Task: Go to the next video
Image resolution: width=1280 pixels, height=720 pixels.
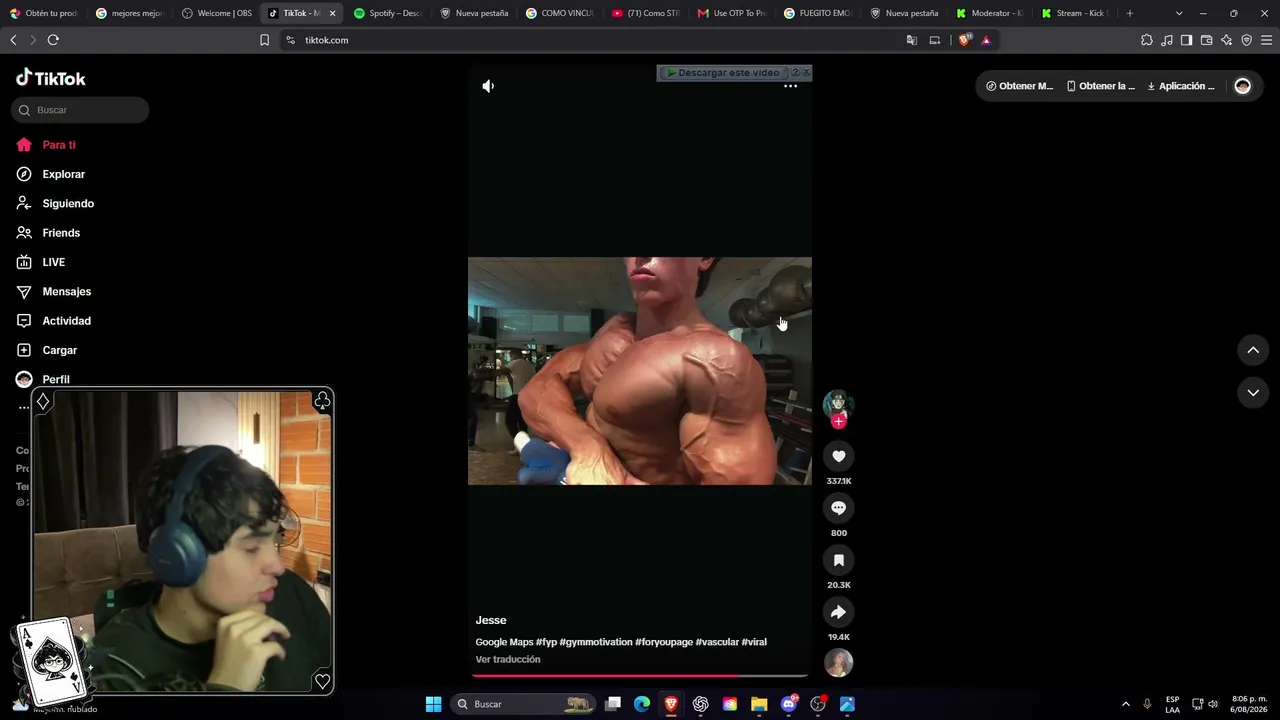Action: coord(1253,393)
